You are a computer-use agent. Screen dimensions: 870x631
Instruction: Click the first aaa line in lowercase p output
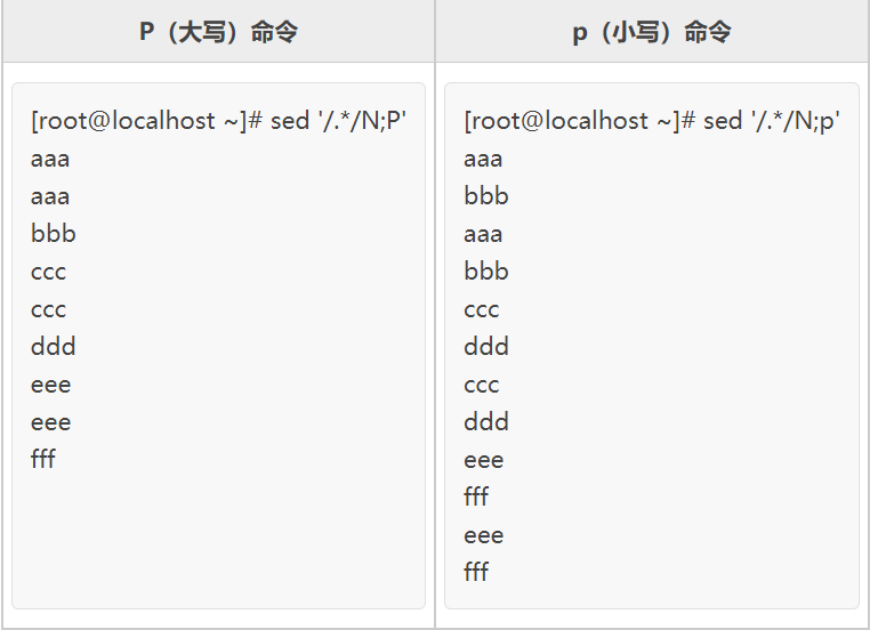[x=483, y=159]
